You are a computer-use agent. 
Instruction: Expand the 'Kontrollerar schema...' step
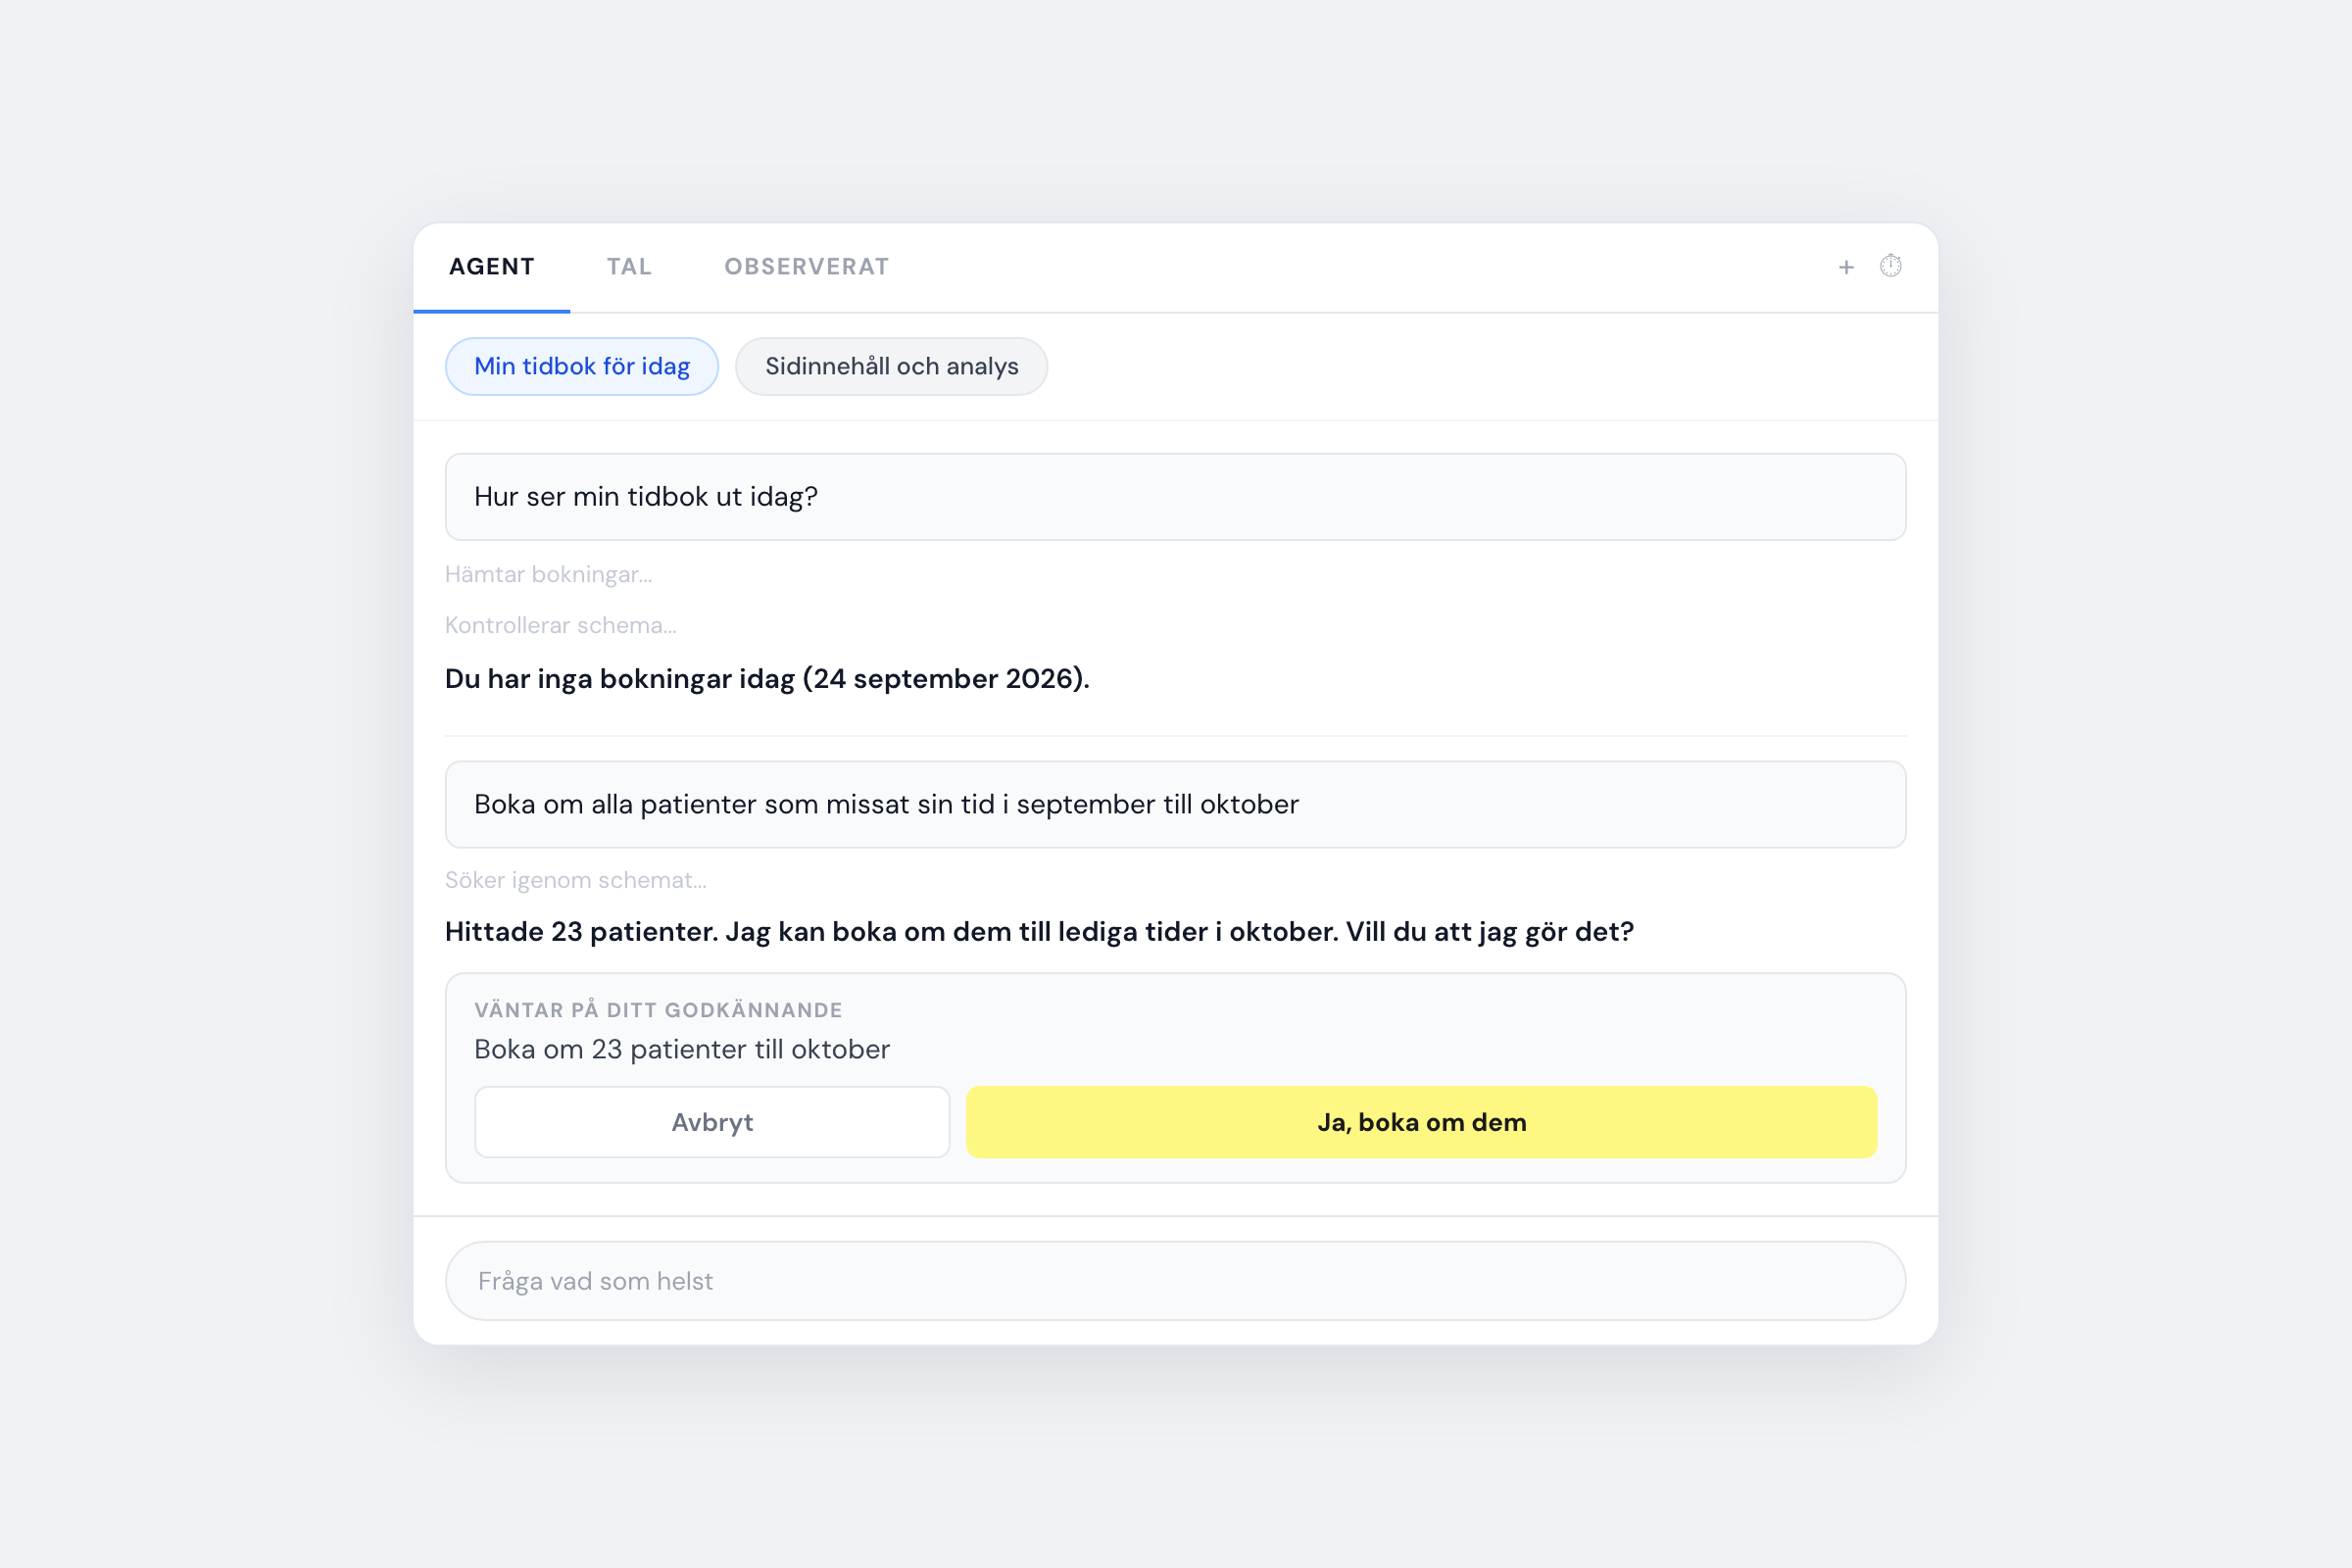(x=561, y=625)
